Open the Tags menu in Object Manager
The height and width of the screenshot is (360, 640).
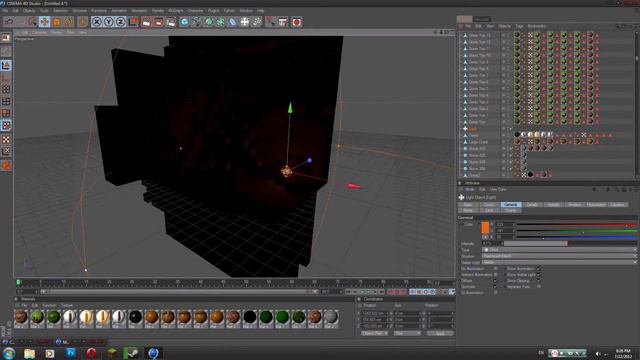pos(519,26)
